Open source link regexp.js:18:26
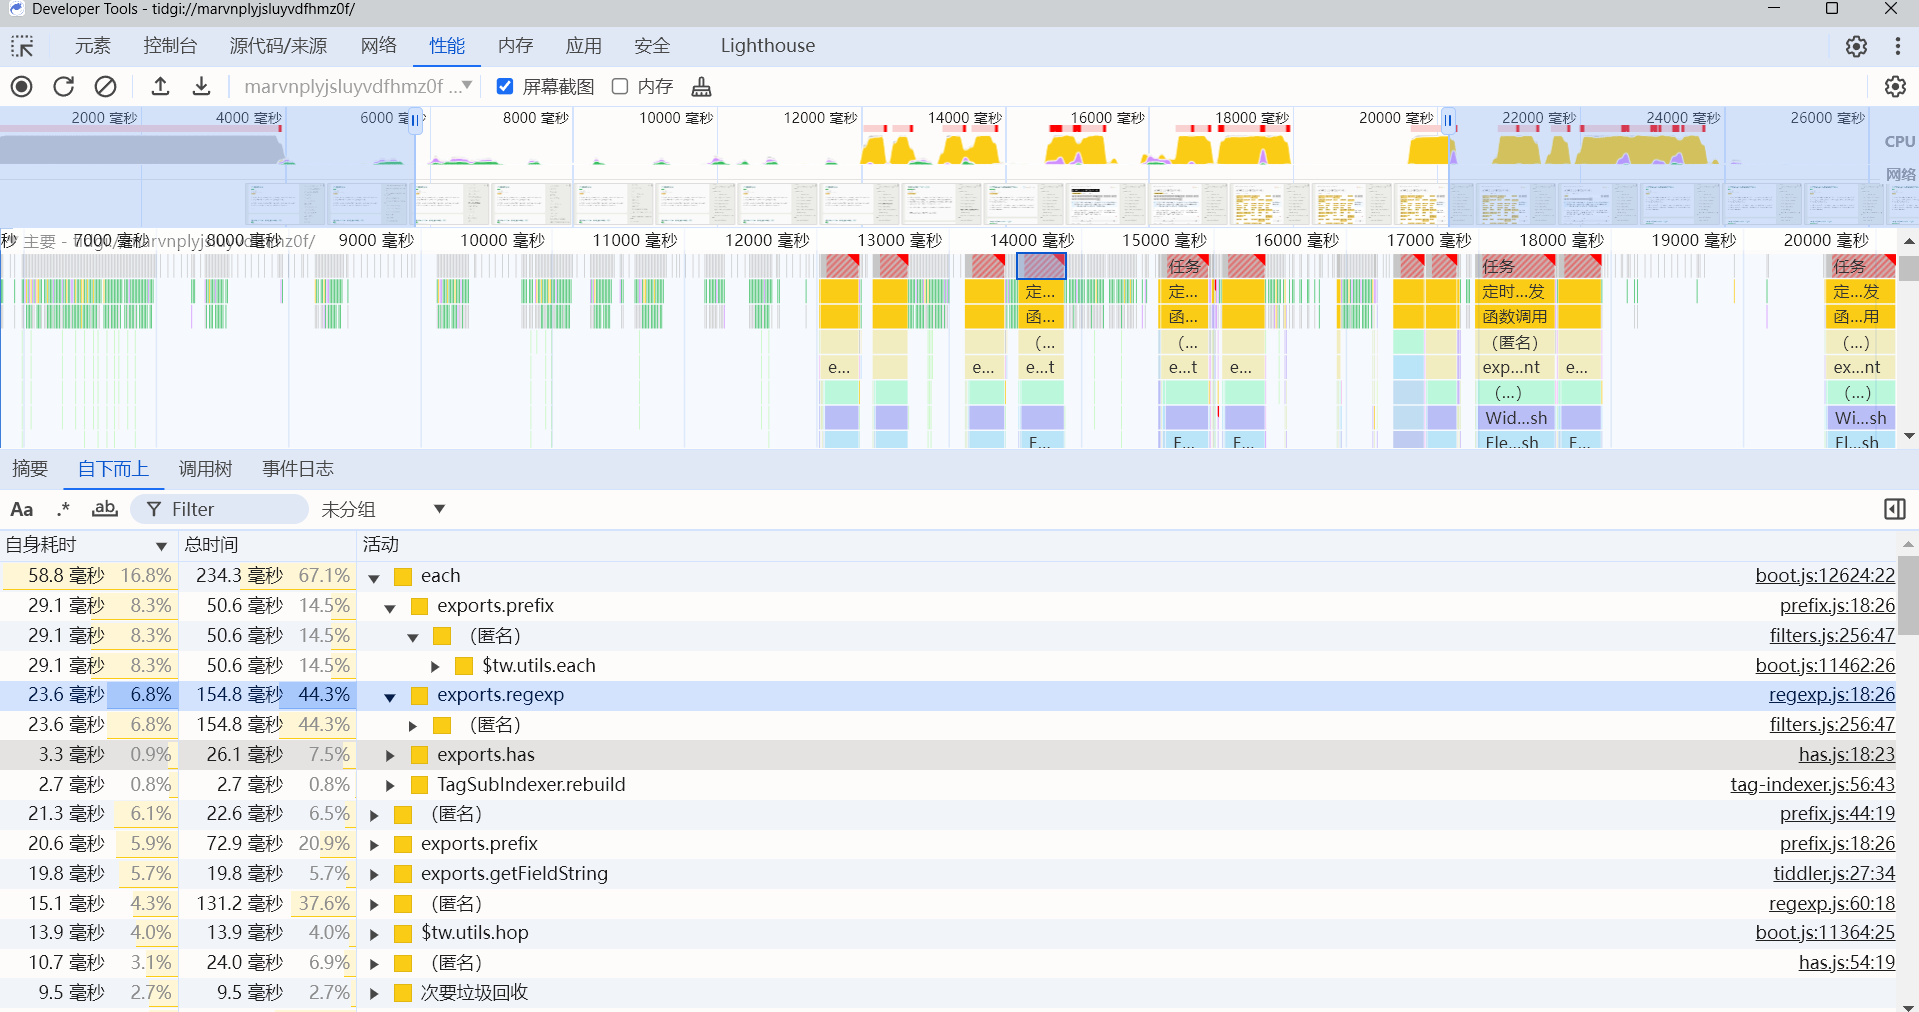The height and width of the screenshot is (1012, 1919). [1831, 695]
